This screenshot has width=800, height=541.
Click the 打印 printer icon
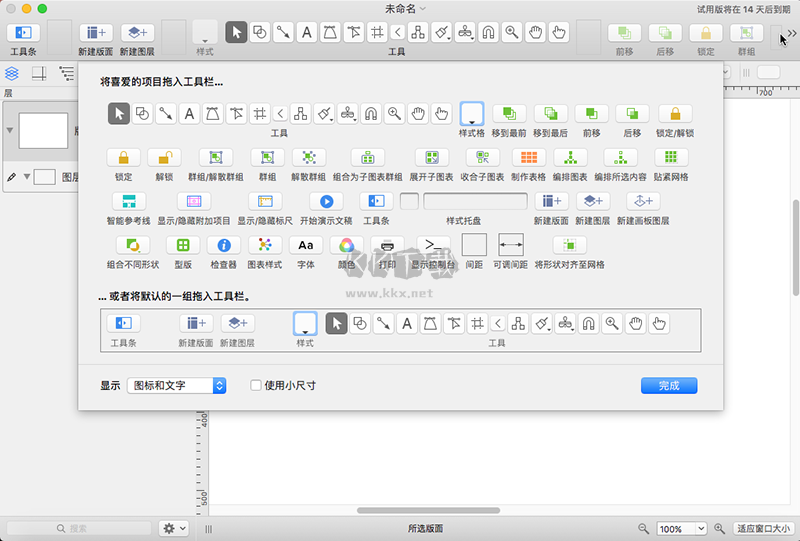[x=388, y=245]
